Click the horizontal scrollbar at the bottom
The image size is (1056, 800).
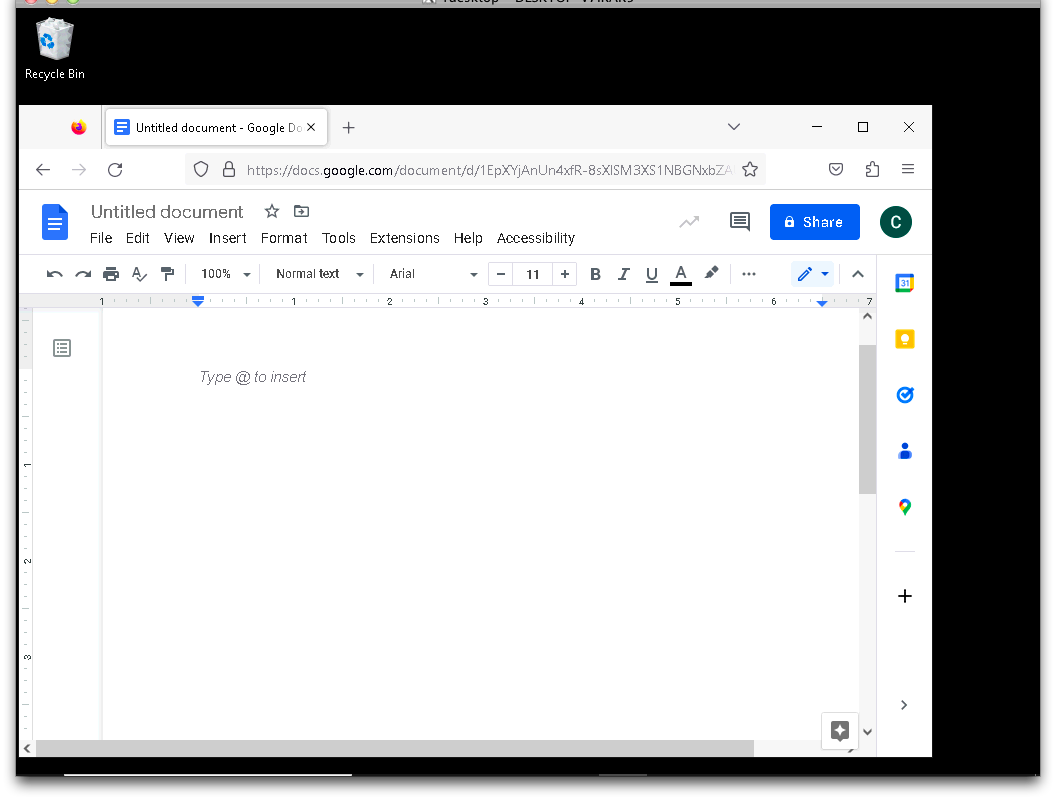coord(395,748)
